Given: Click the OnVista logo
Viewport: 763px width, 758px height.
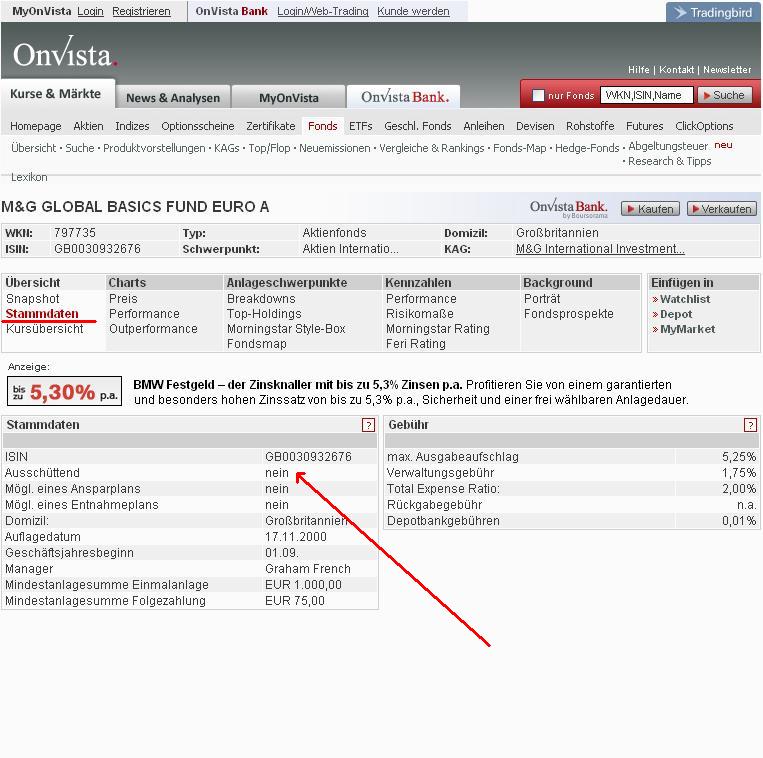Looking at the screenshot, I should (65, 52).
